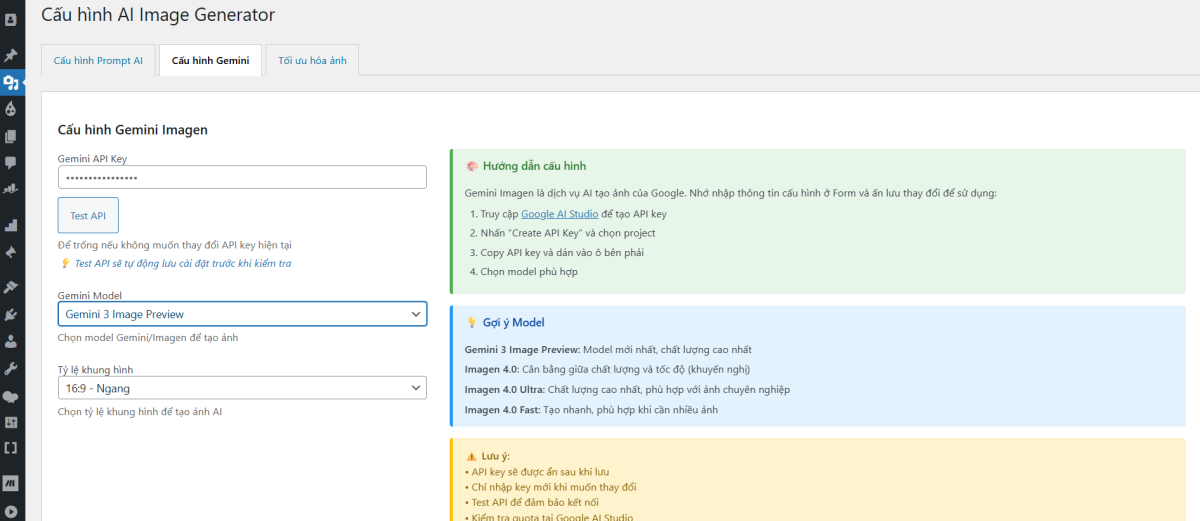The width and height of the screenshot is (1200, 521).
Task: Open Posts via the pushpin sidebar icon
Action: (x=11, y=55)
